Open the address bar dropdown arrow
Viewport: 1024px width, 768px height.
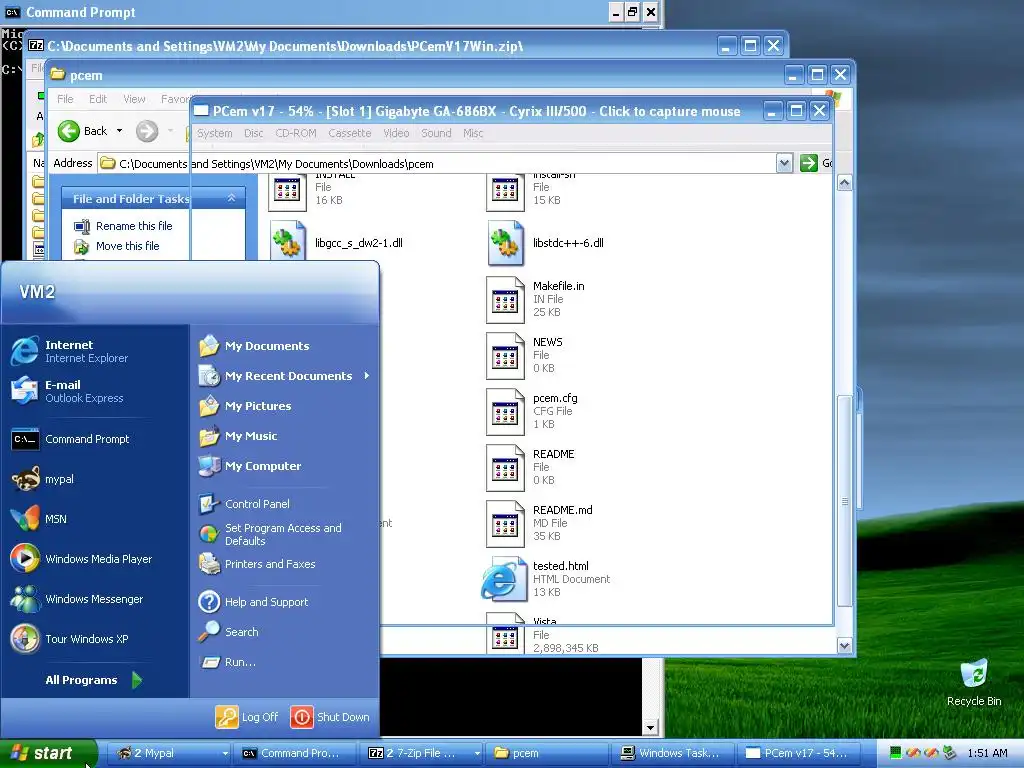[784, 163]
